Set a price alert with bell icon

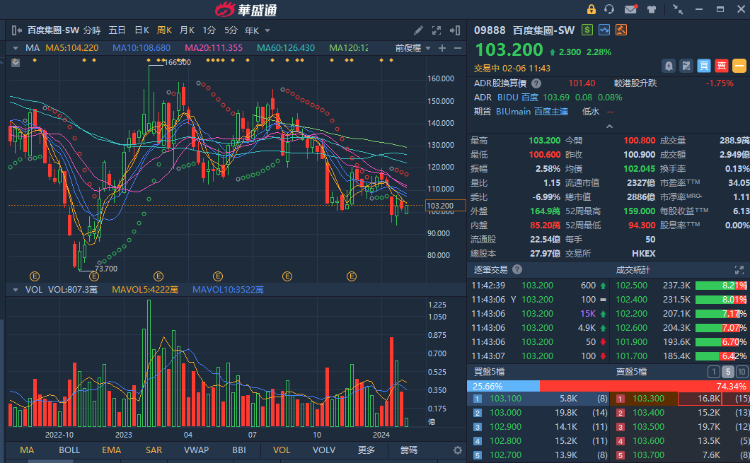[x=669, y=66]
